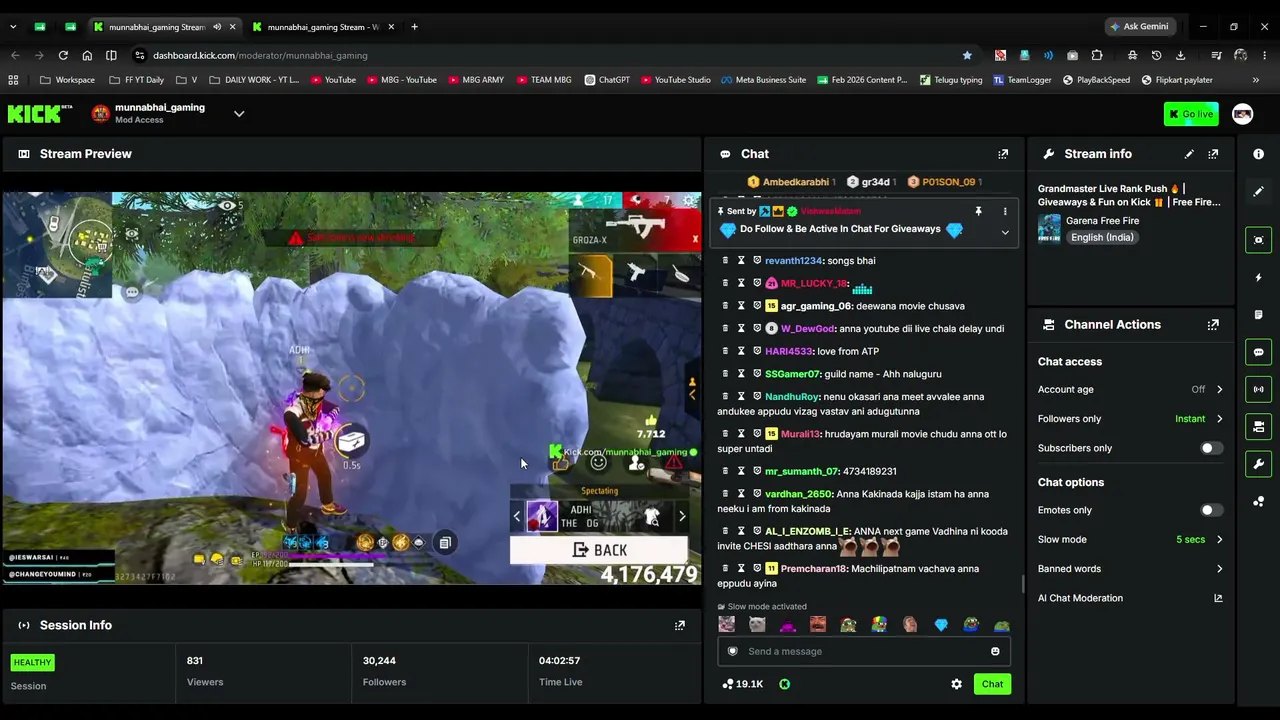Open revanth1234's user profile in chat
This screenshot has width=1280, height=720.
point(793,261)
